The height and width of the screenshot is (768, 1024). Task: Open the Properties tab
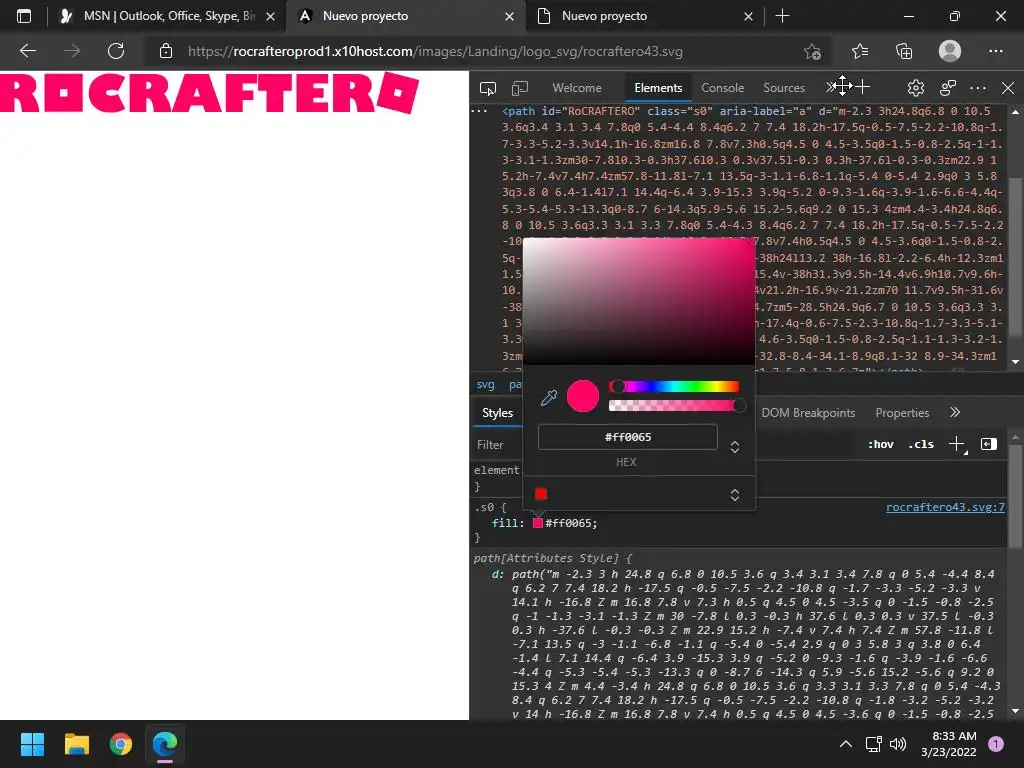tap(902, 413)
